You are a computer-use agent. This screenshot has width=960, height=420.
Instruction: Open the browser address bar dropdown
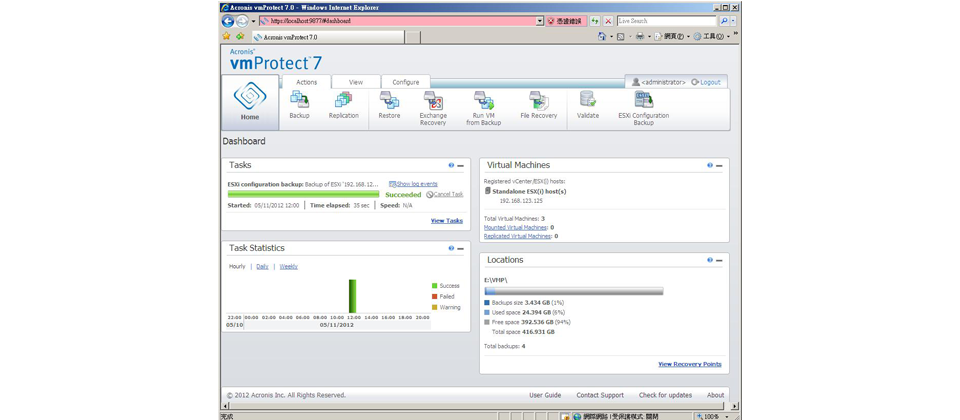(540, 21)
